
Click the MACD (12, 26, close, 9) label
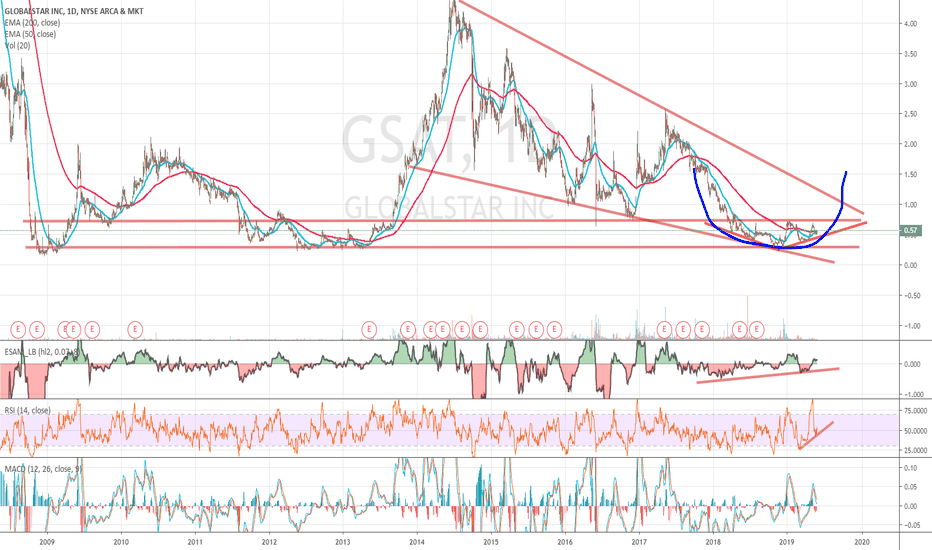43,469
